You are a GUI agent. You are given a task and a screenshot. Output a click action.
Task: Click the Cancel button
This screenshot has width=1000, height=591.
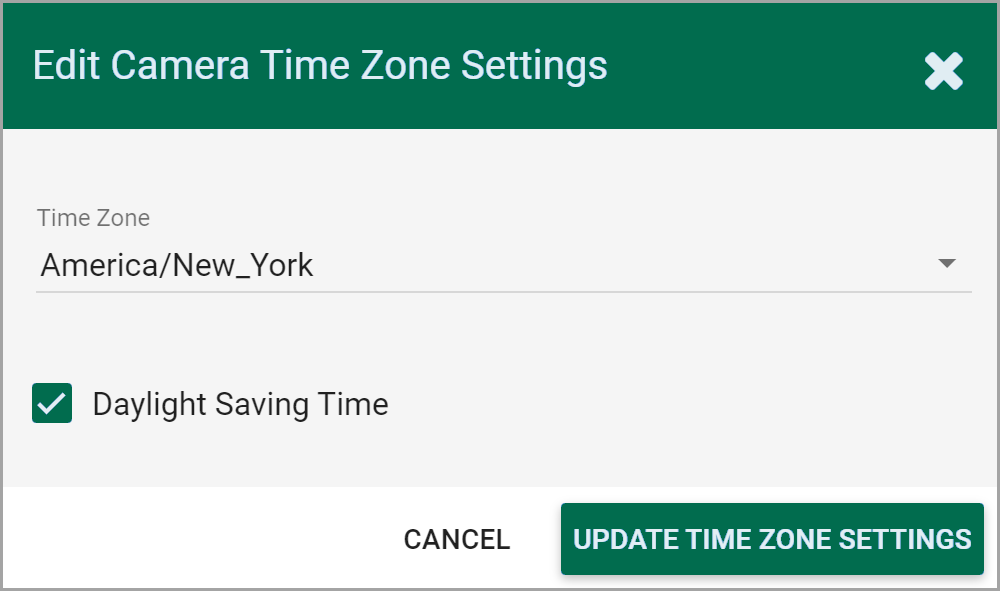pyautogui.click(x=457, y=539)
